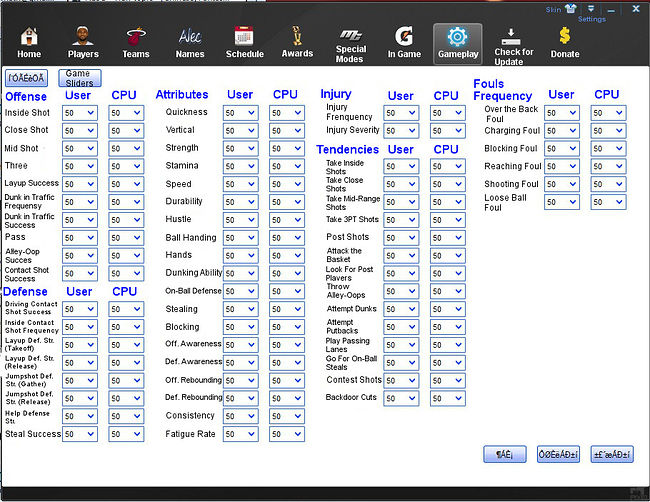Select the Special Modes icon
Viewport: 650px width, 502px height.
click(351, 43)
